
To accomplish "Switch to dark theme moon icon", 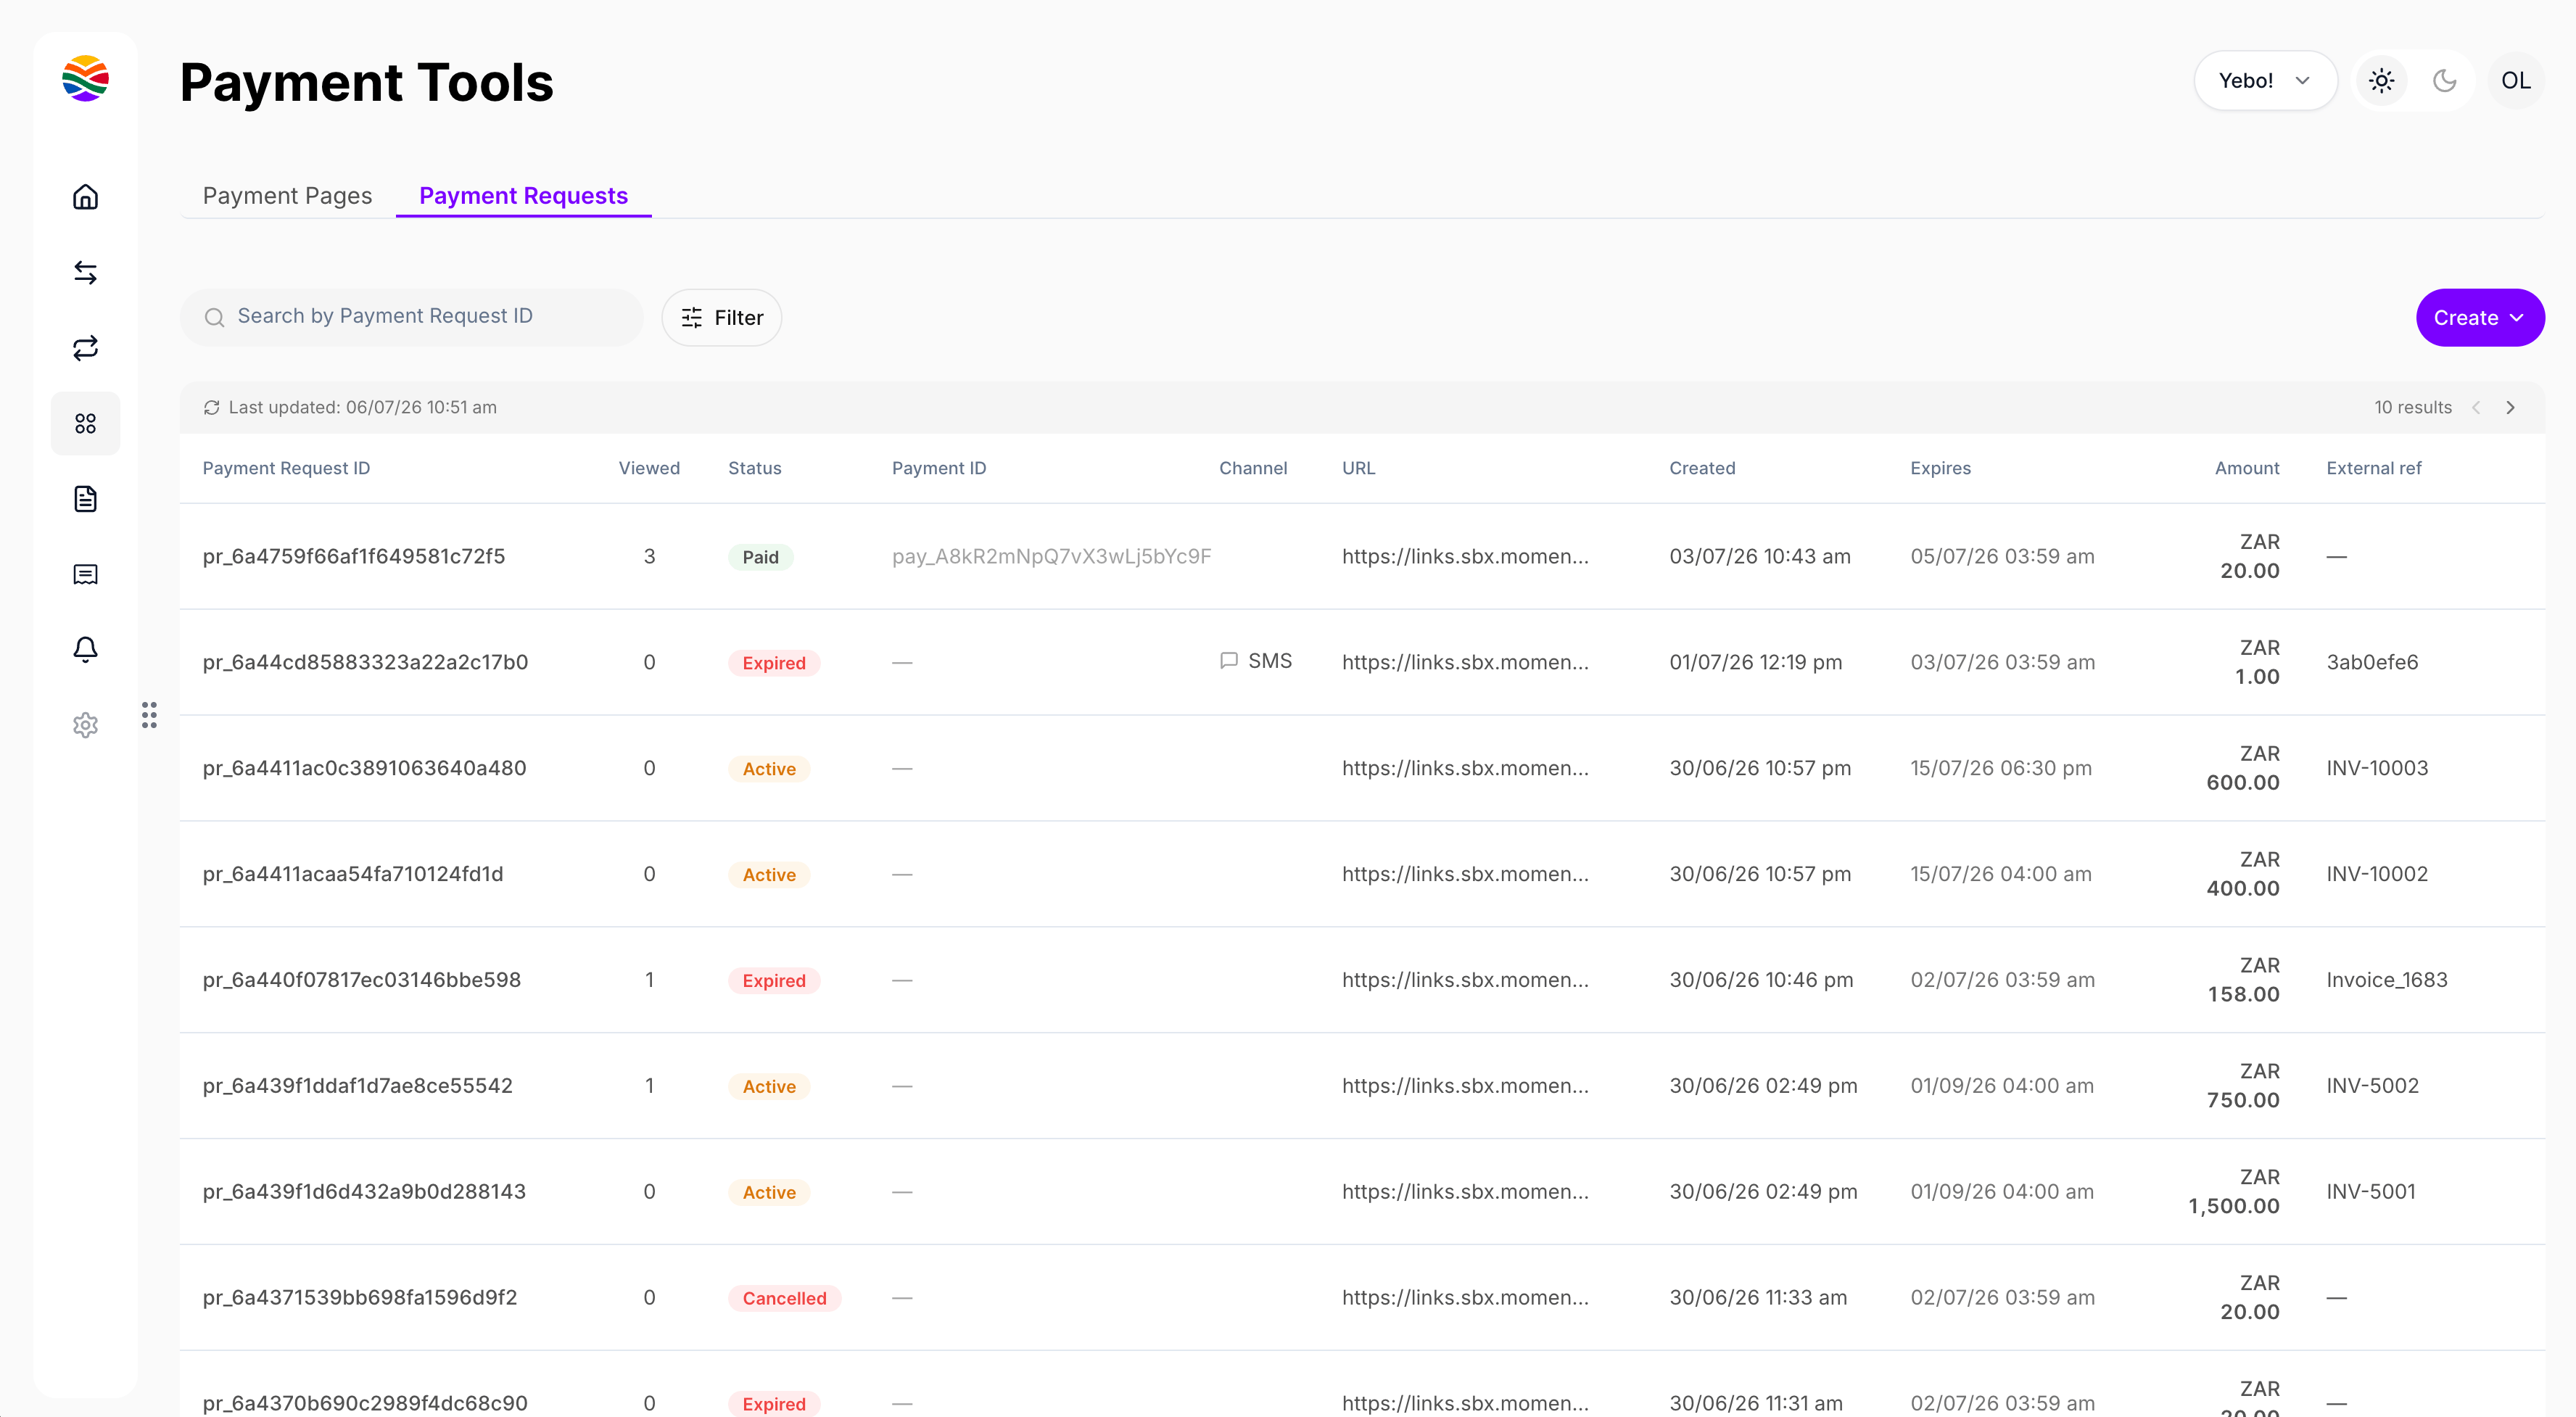I will (2444, 81).
